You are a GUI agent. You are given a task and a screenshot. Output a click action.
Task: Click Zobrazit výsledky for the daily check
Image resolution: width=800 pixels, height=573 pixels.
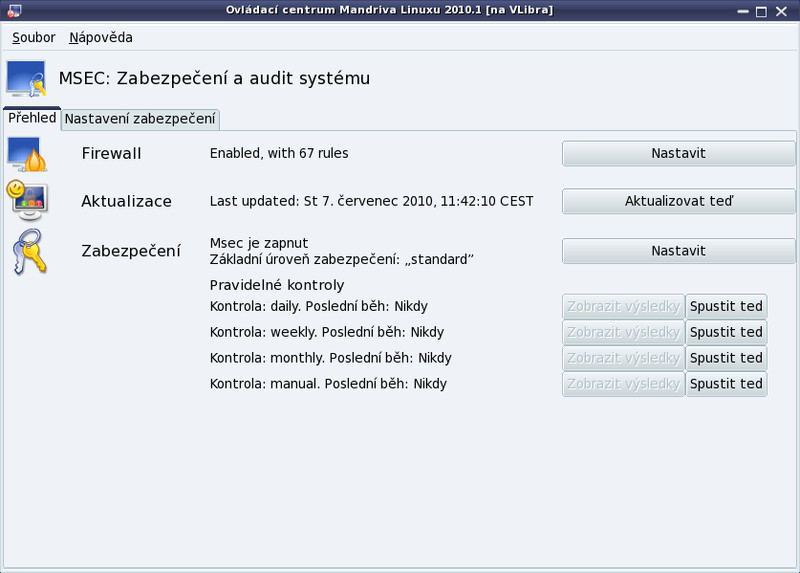point(623,307)
